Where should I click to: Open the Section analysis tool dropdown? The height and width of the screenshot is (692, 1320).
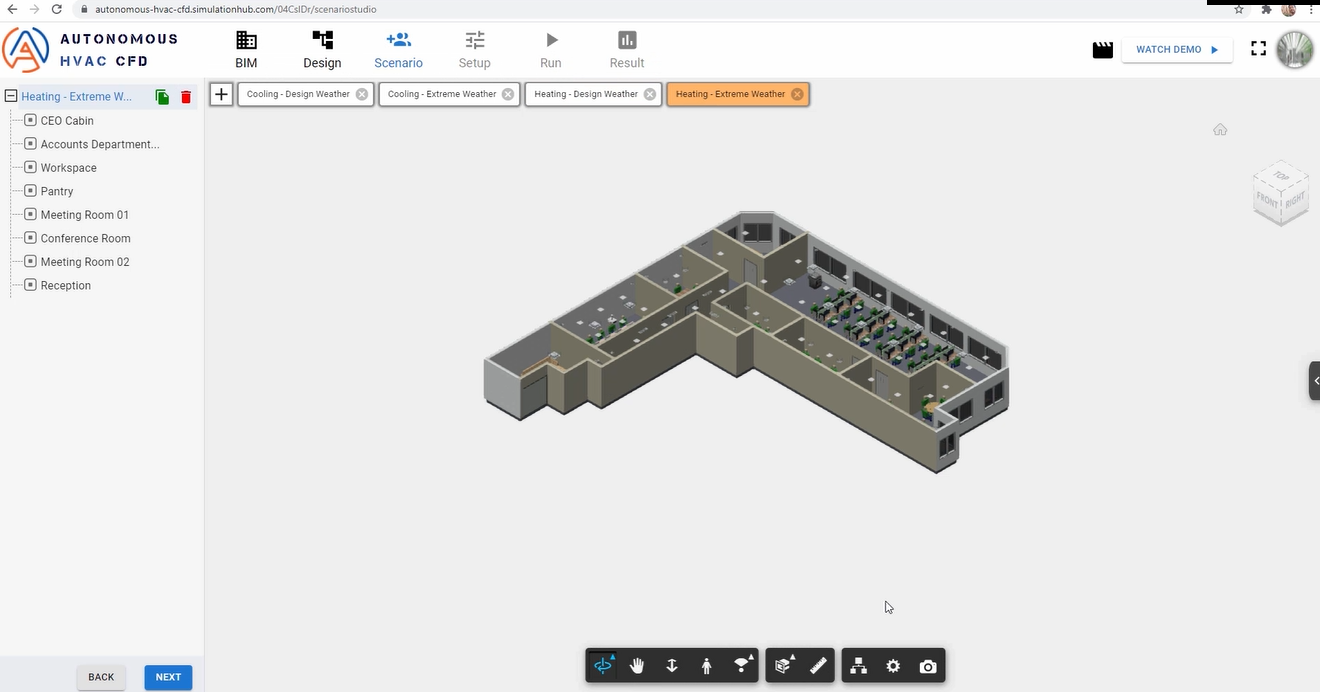[x=785, y=666]
